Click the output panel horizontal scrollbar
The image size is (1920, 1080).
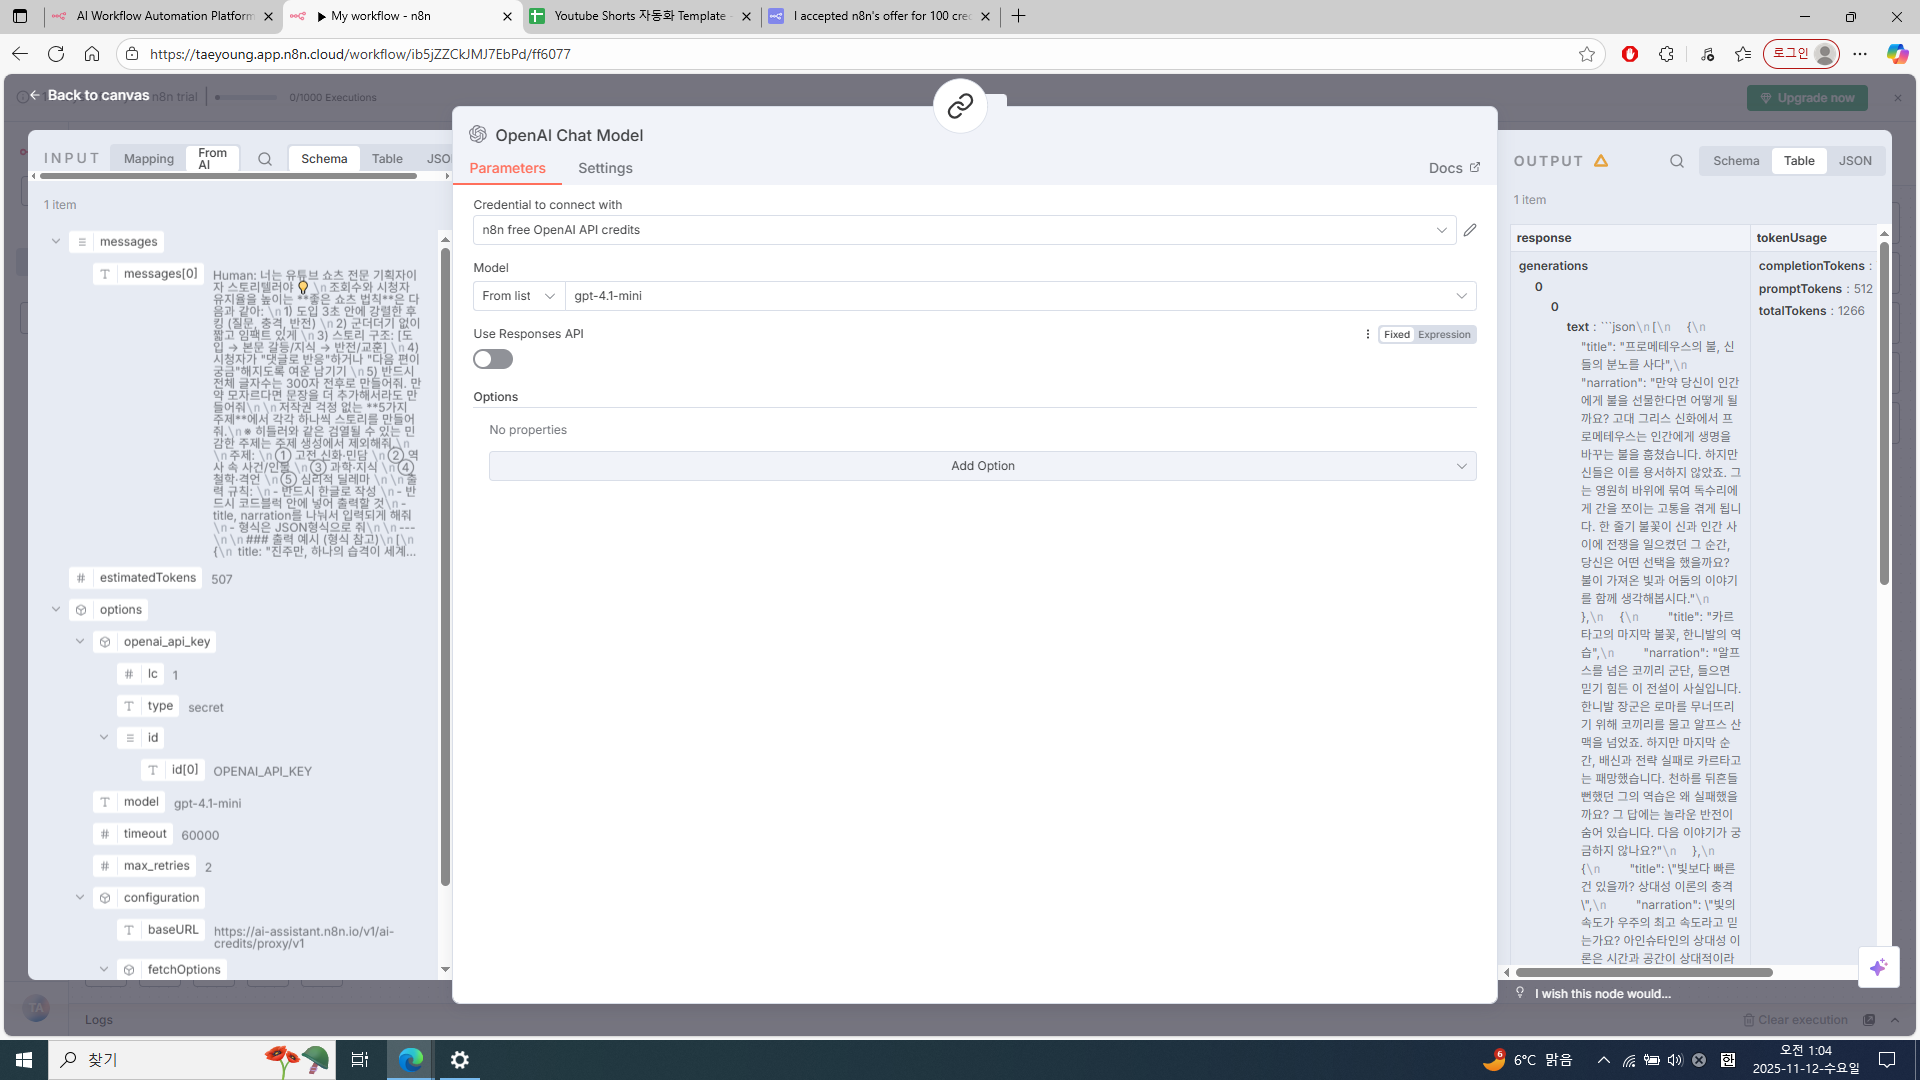pyautogui.click(x=1643, y=972)
